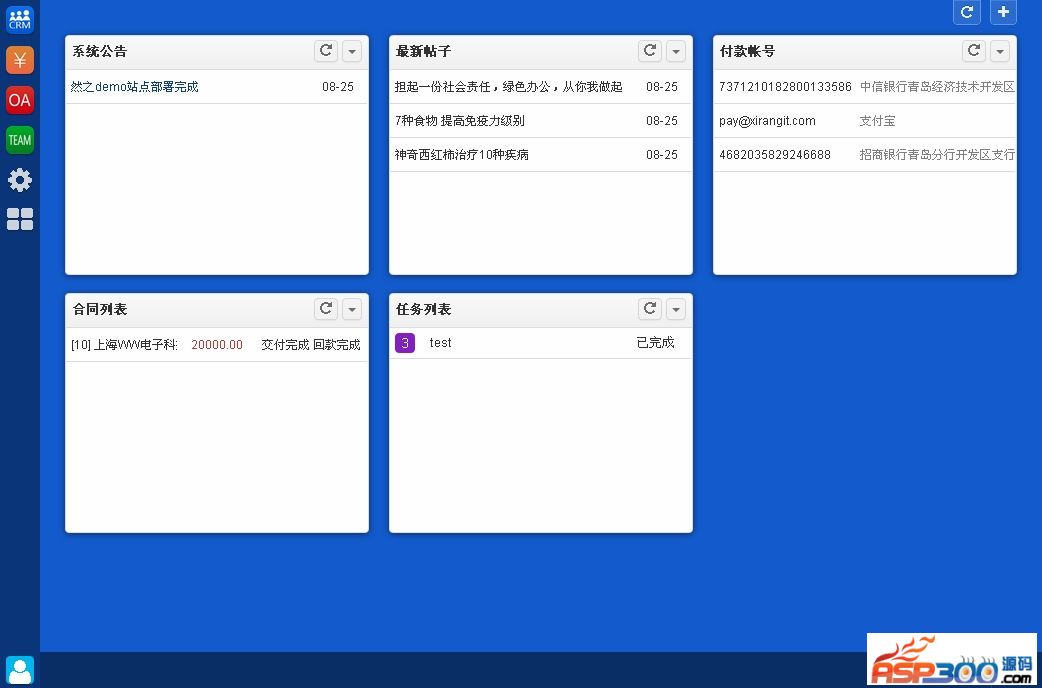
Task: Add a new dashboard block
Action: [1003, 12]
